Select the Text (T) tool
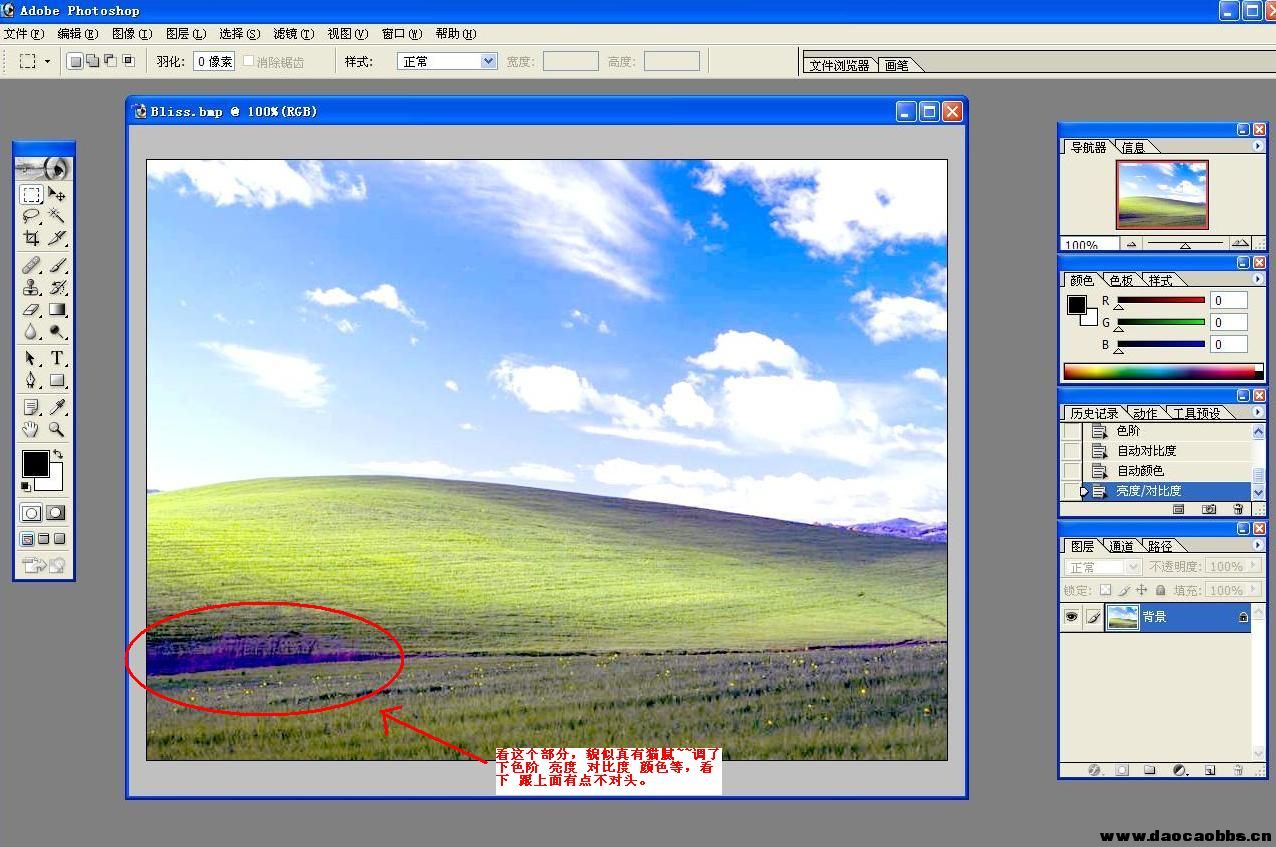The height and width of the screenshot is (847, 1276). tap(57, 358)
